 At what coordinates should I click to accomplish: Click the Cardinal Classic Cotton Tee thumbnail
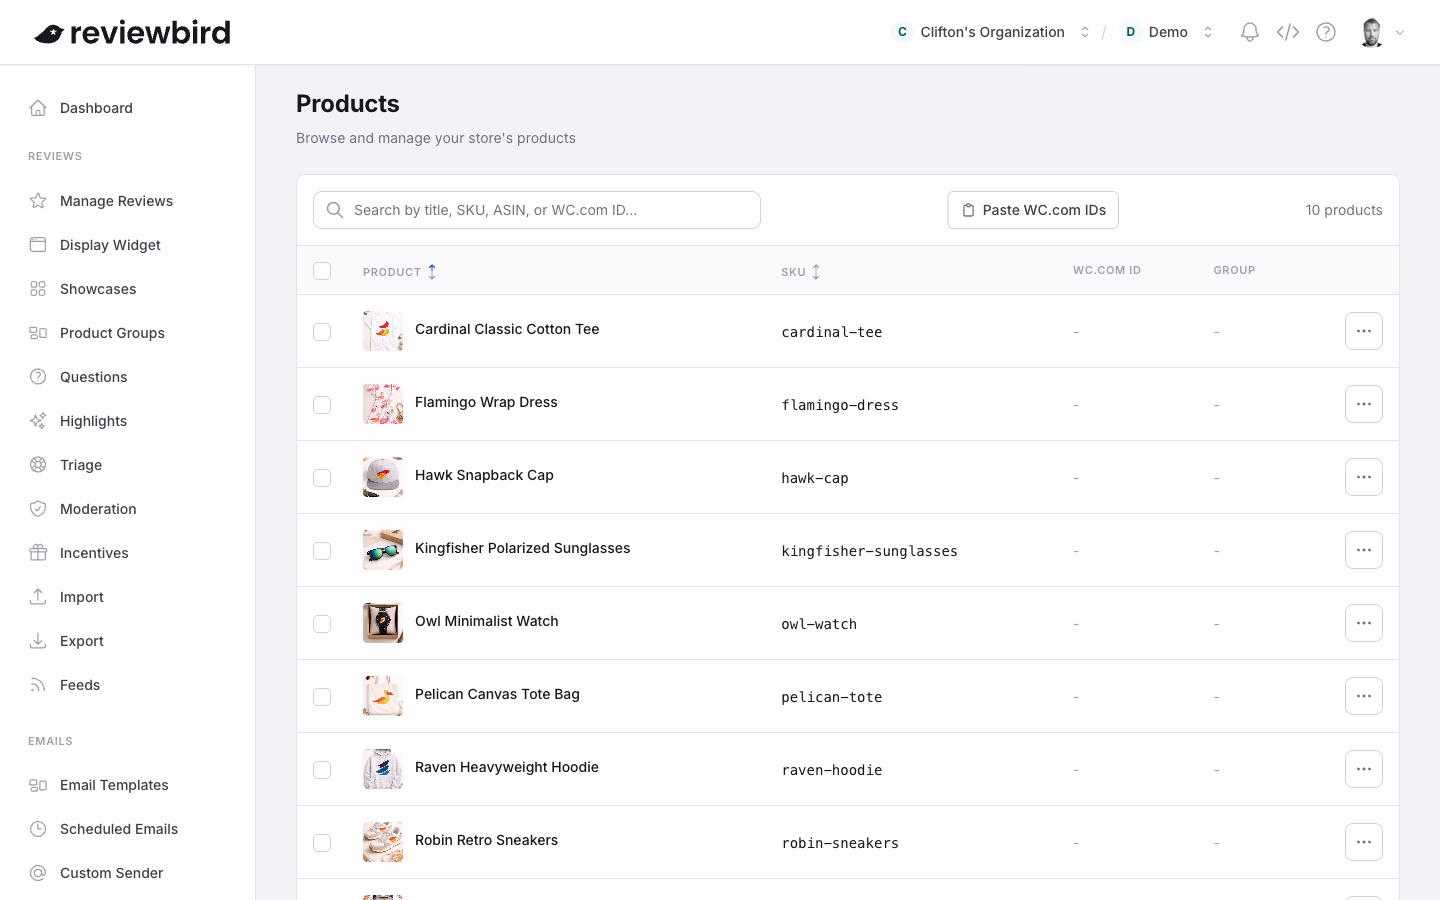point(383,331)
